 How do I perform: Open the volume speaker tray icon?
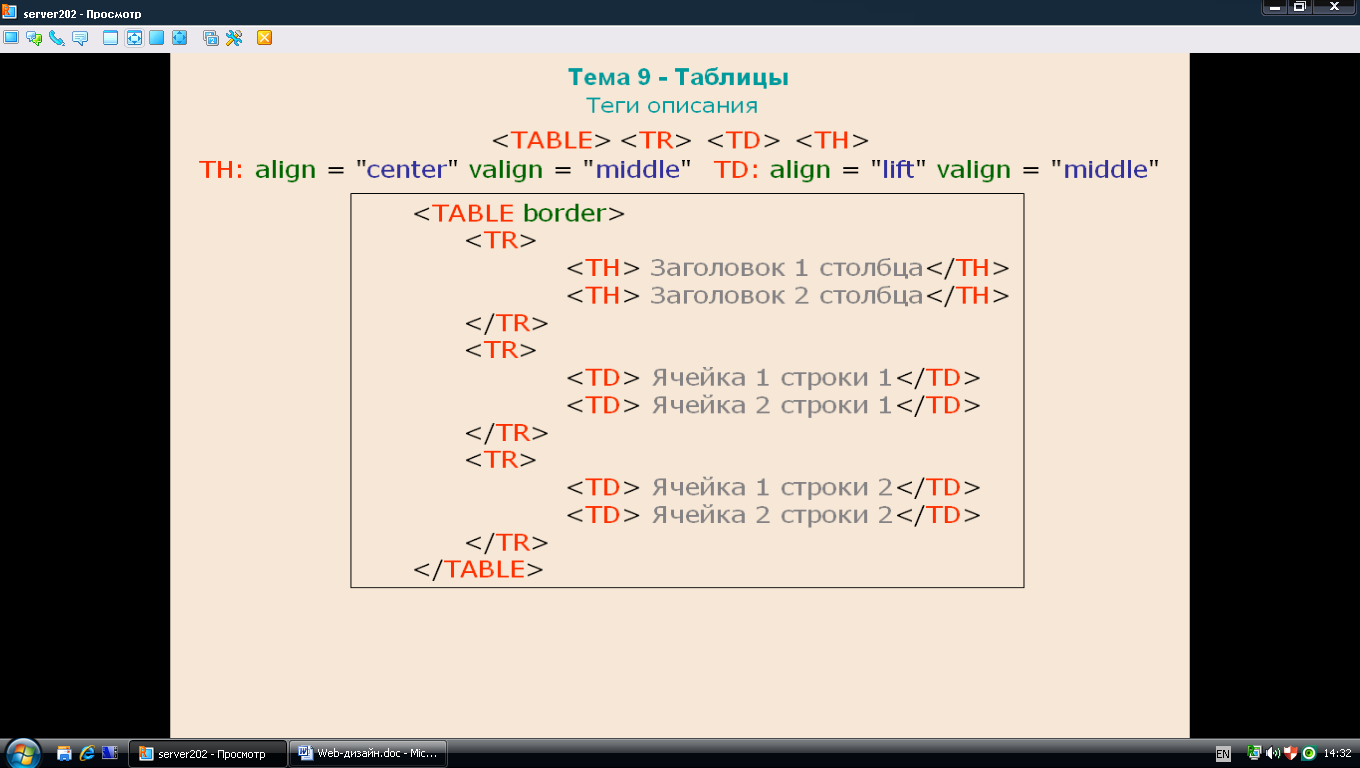[x=1273, y=753]
